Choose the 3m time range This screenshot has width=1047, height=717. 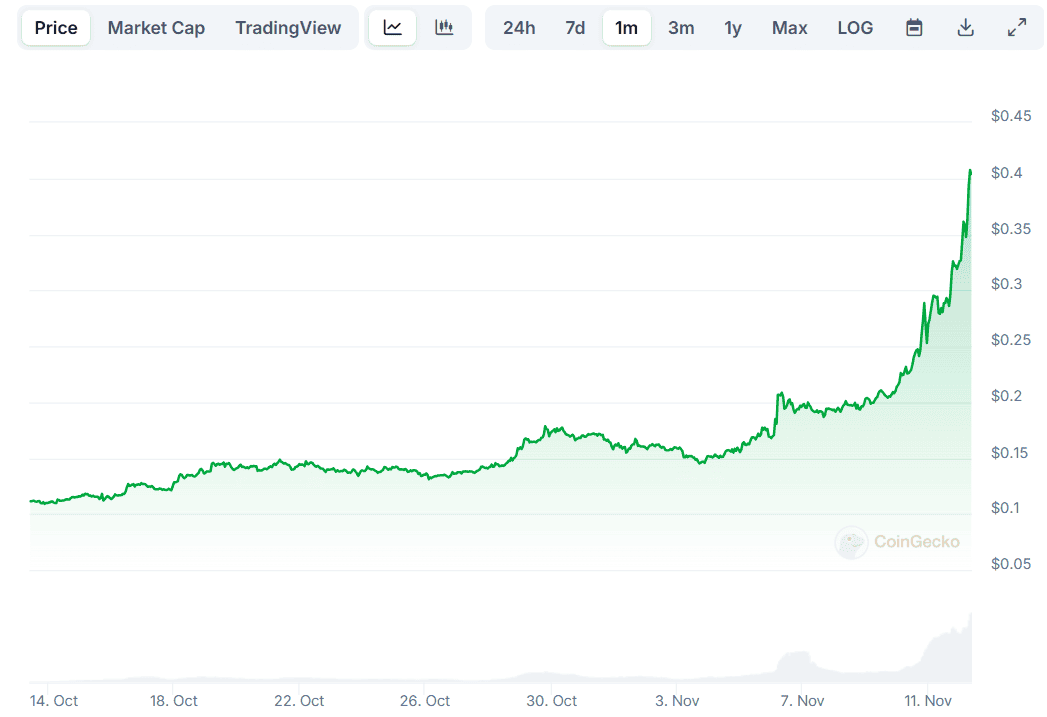681,28
